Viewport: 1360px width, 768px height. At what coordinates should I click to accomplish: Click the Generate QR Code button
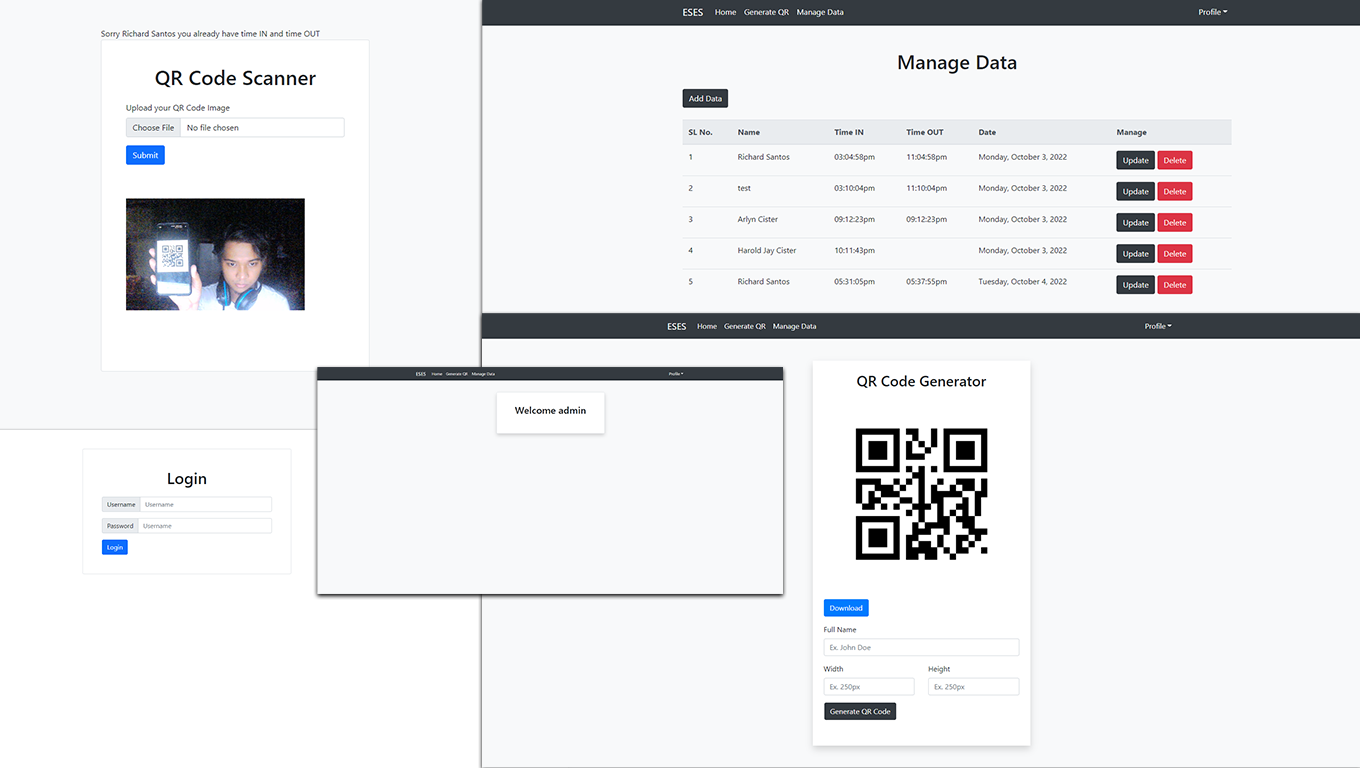pos(860,711)
